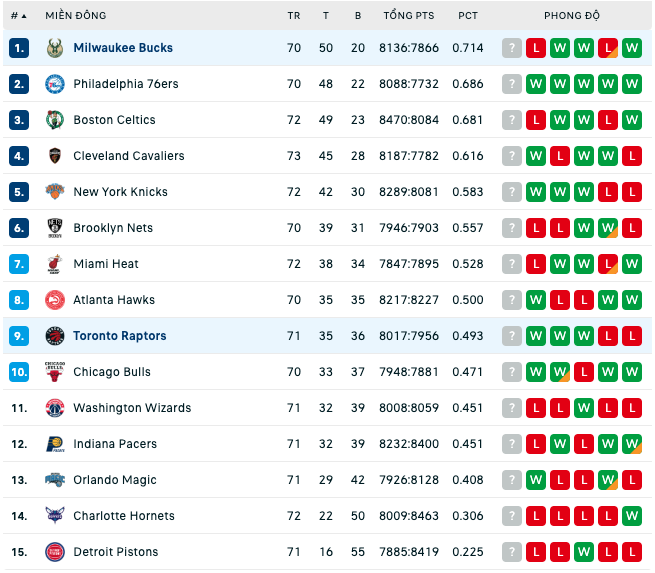Click the TỔNG PTS column header
This screenshot has height=573, width=655.
(409, 16)
